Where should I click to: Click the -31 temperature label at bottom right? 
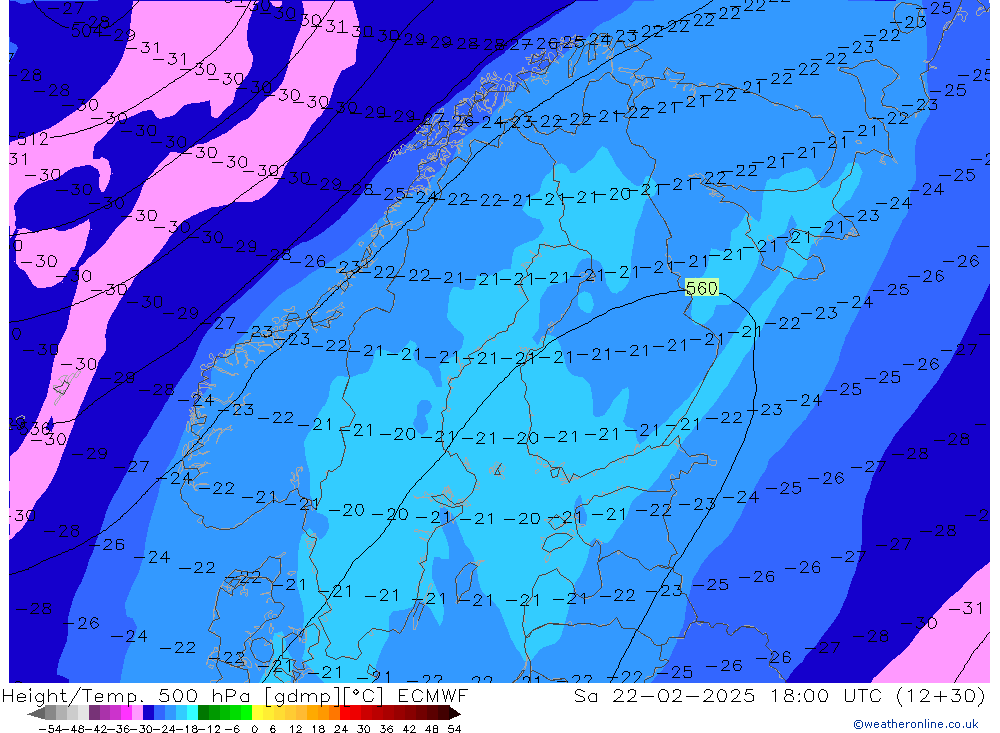point(966,609)
